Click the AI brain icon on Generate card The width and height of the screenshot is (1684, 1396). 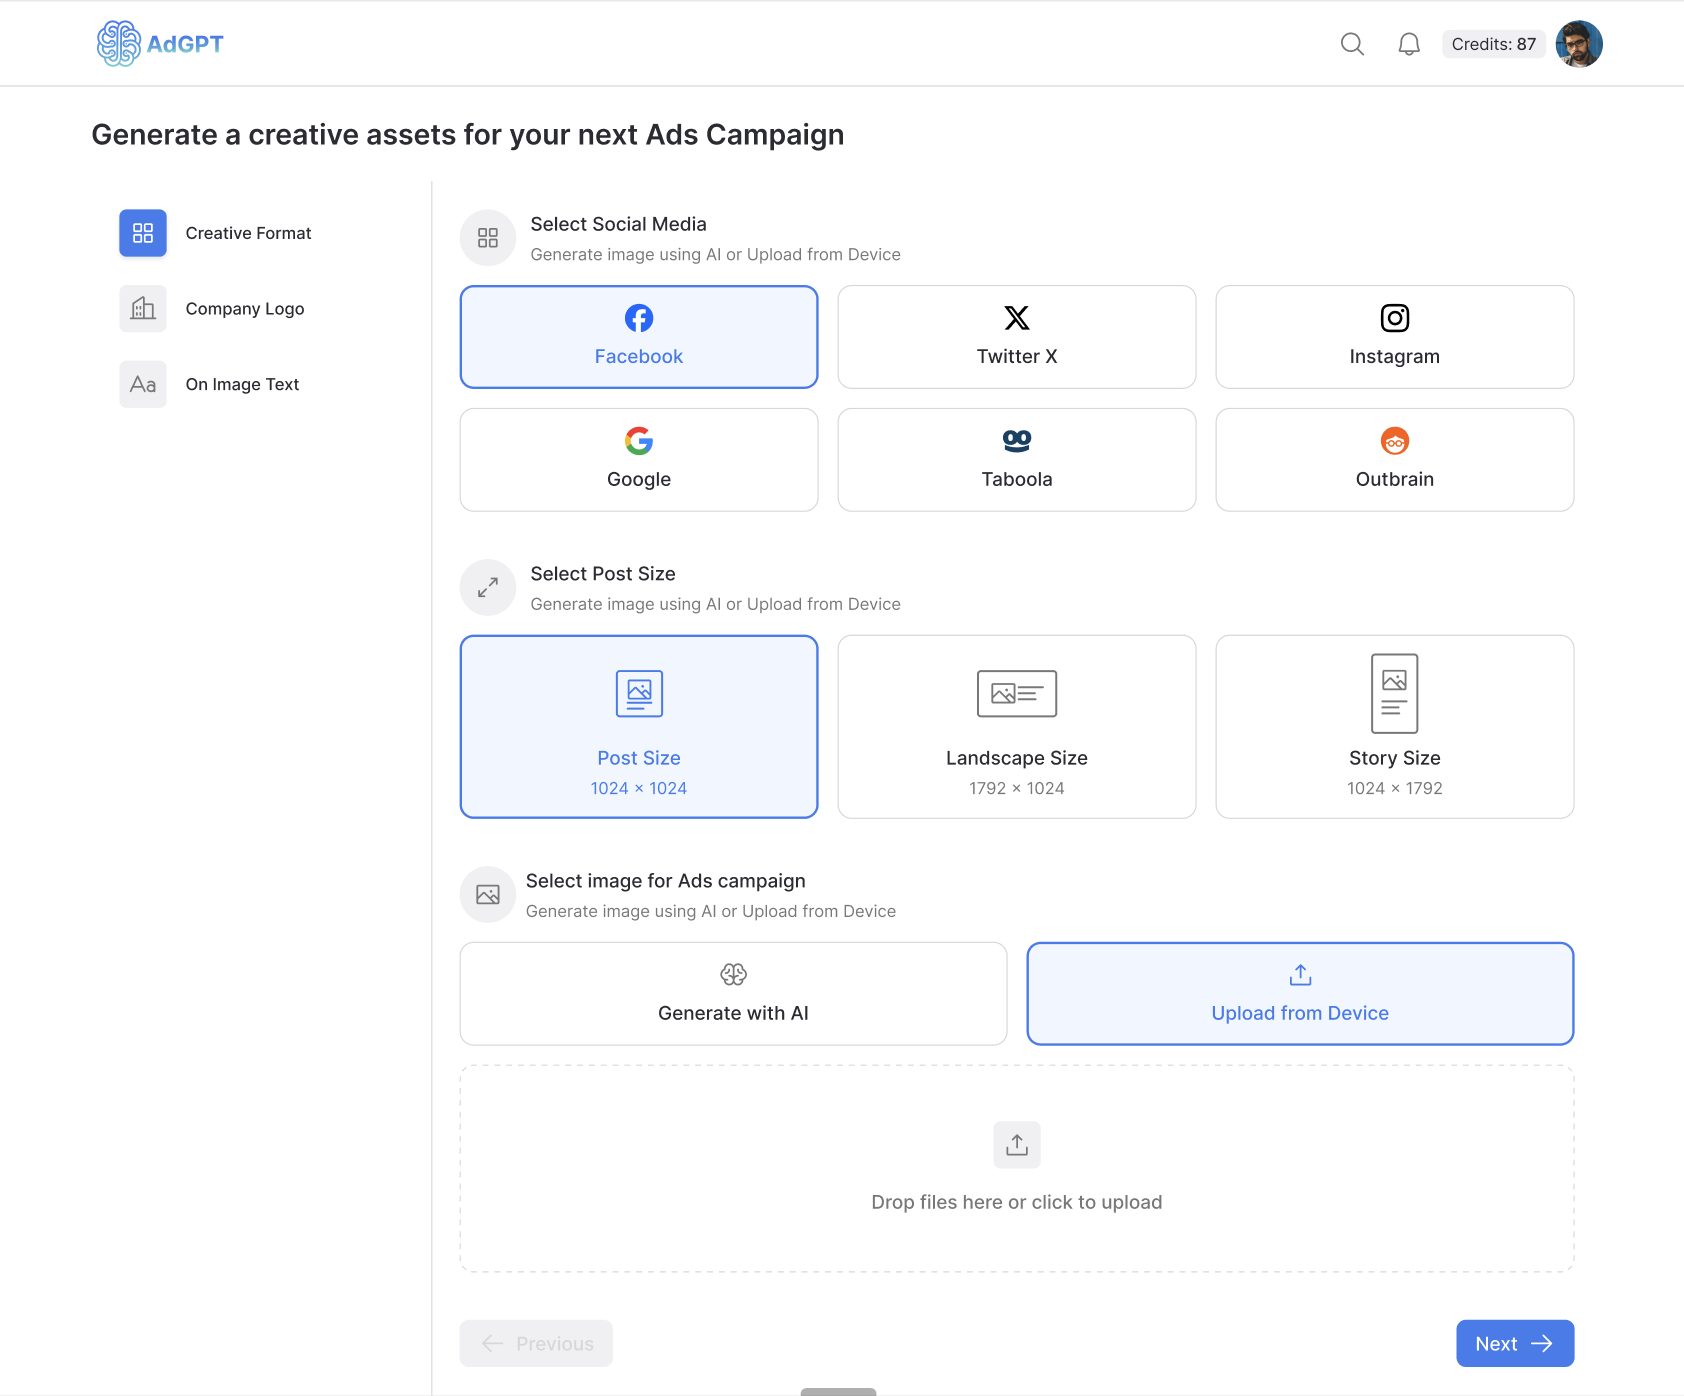[733, 975]
